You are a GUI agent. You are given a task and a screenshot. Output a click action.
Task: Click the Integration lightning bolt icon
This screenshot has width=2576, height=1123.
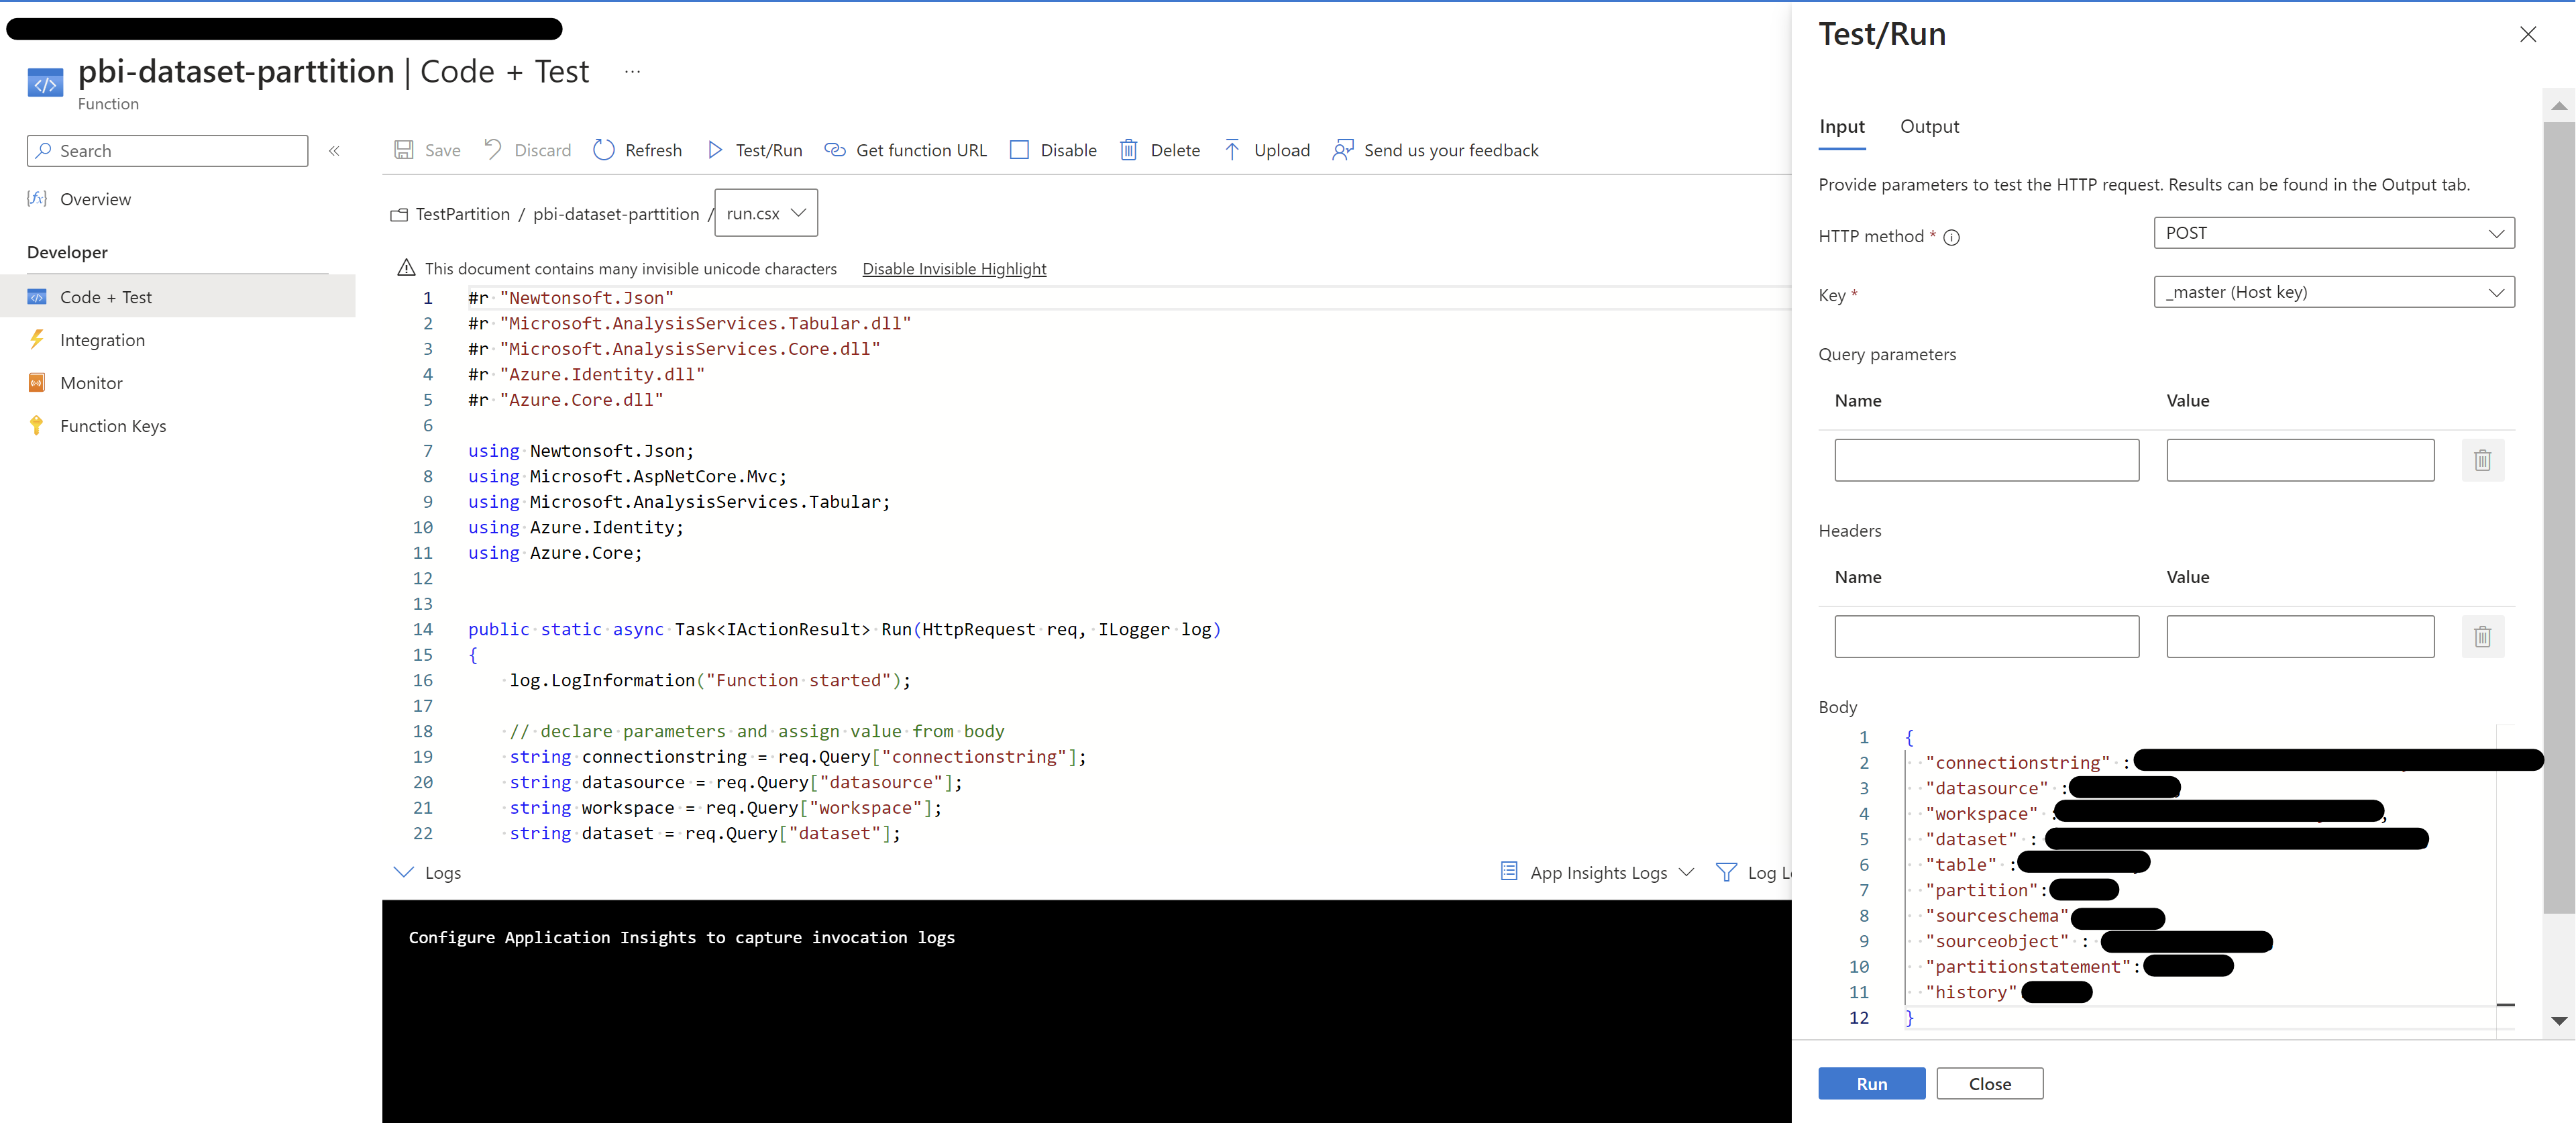pos(37,339)
